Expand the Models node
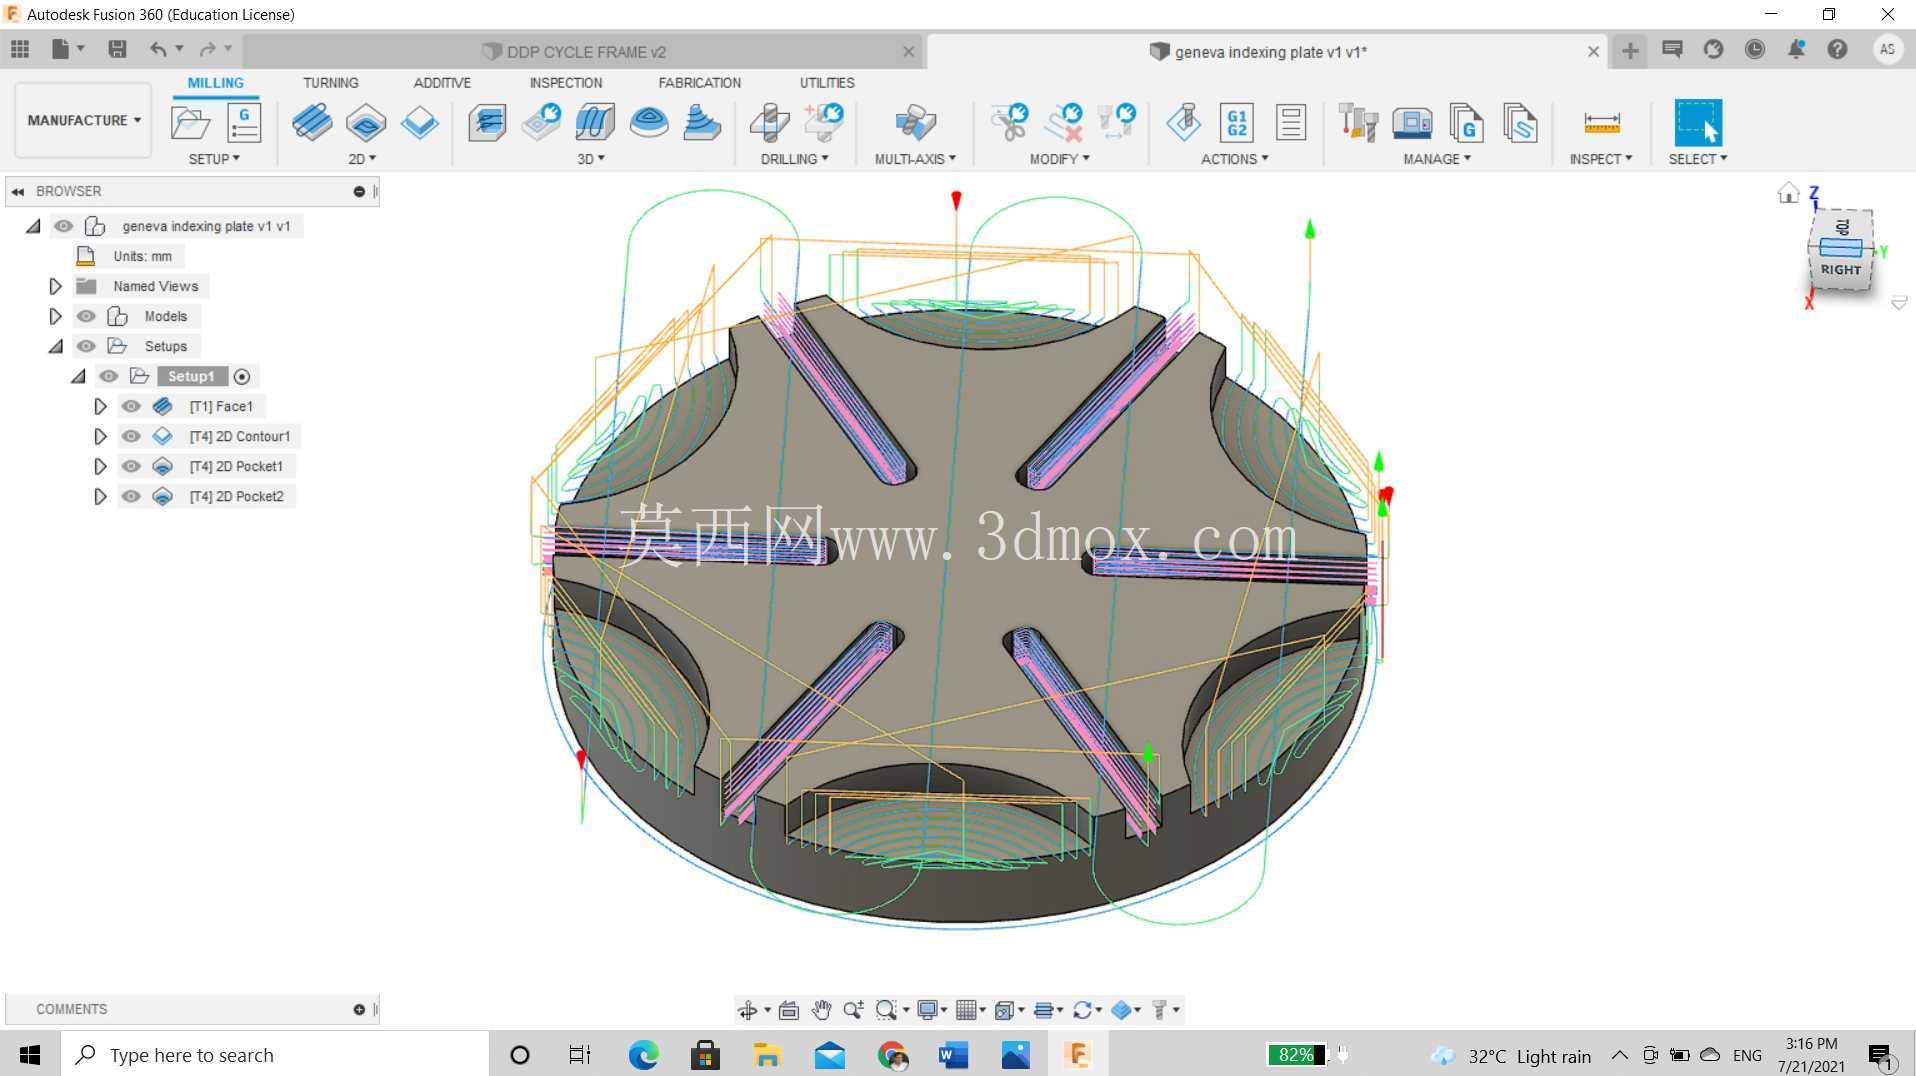Screen dimensions: 1916x1076 click(x=56, y=316)
